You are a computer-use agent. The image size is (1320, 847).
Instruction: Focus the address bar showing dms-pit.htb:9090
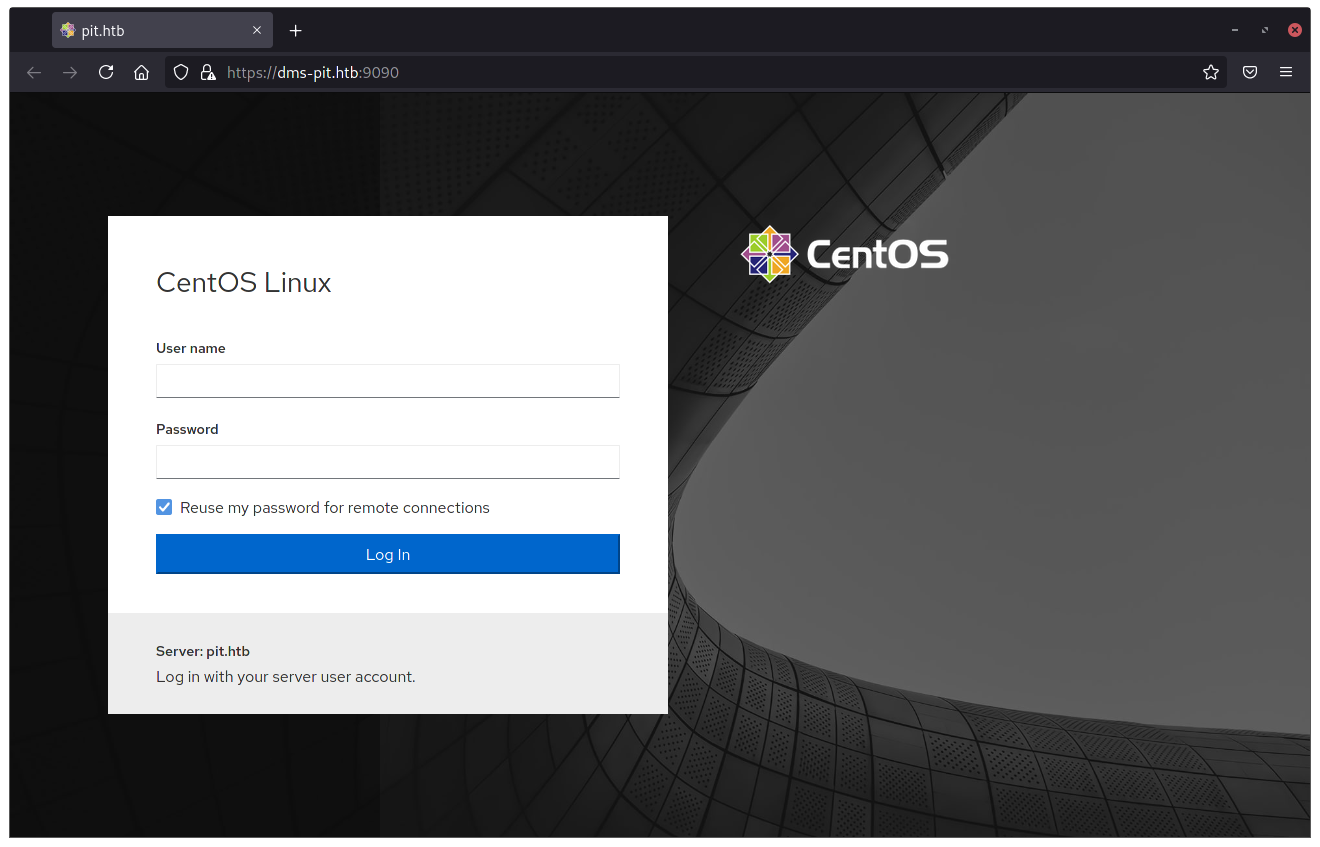coord(700,72)
